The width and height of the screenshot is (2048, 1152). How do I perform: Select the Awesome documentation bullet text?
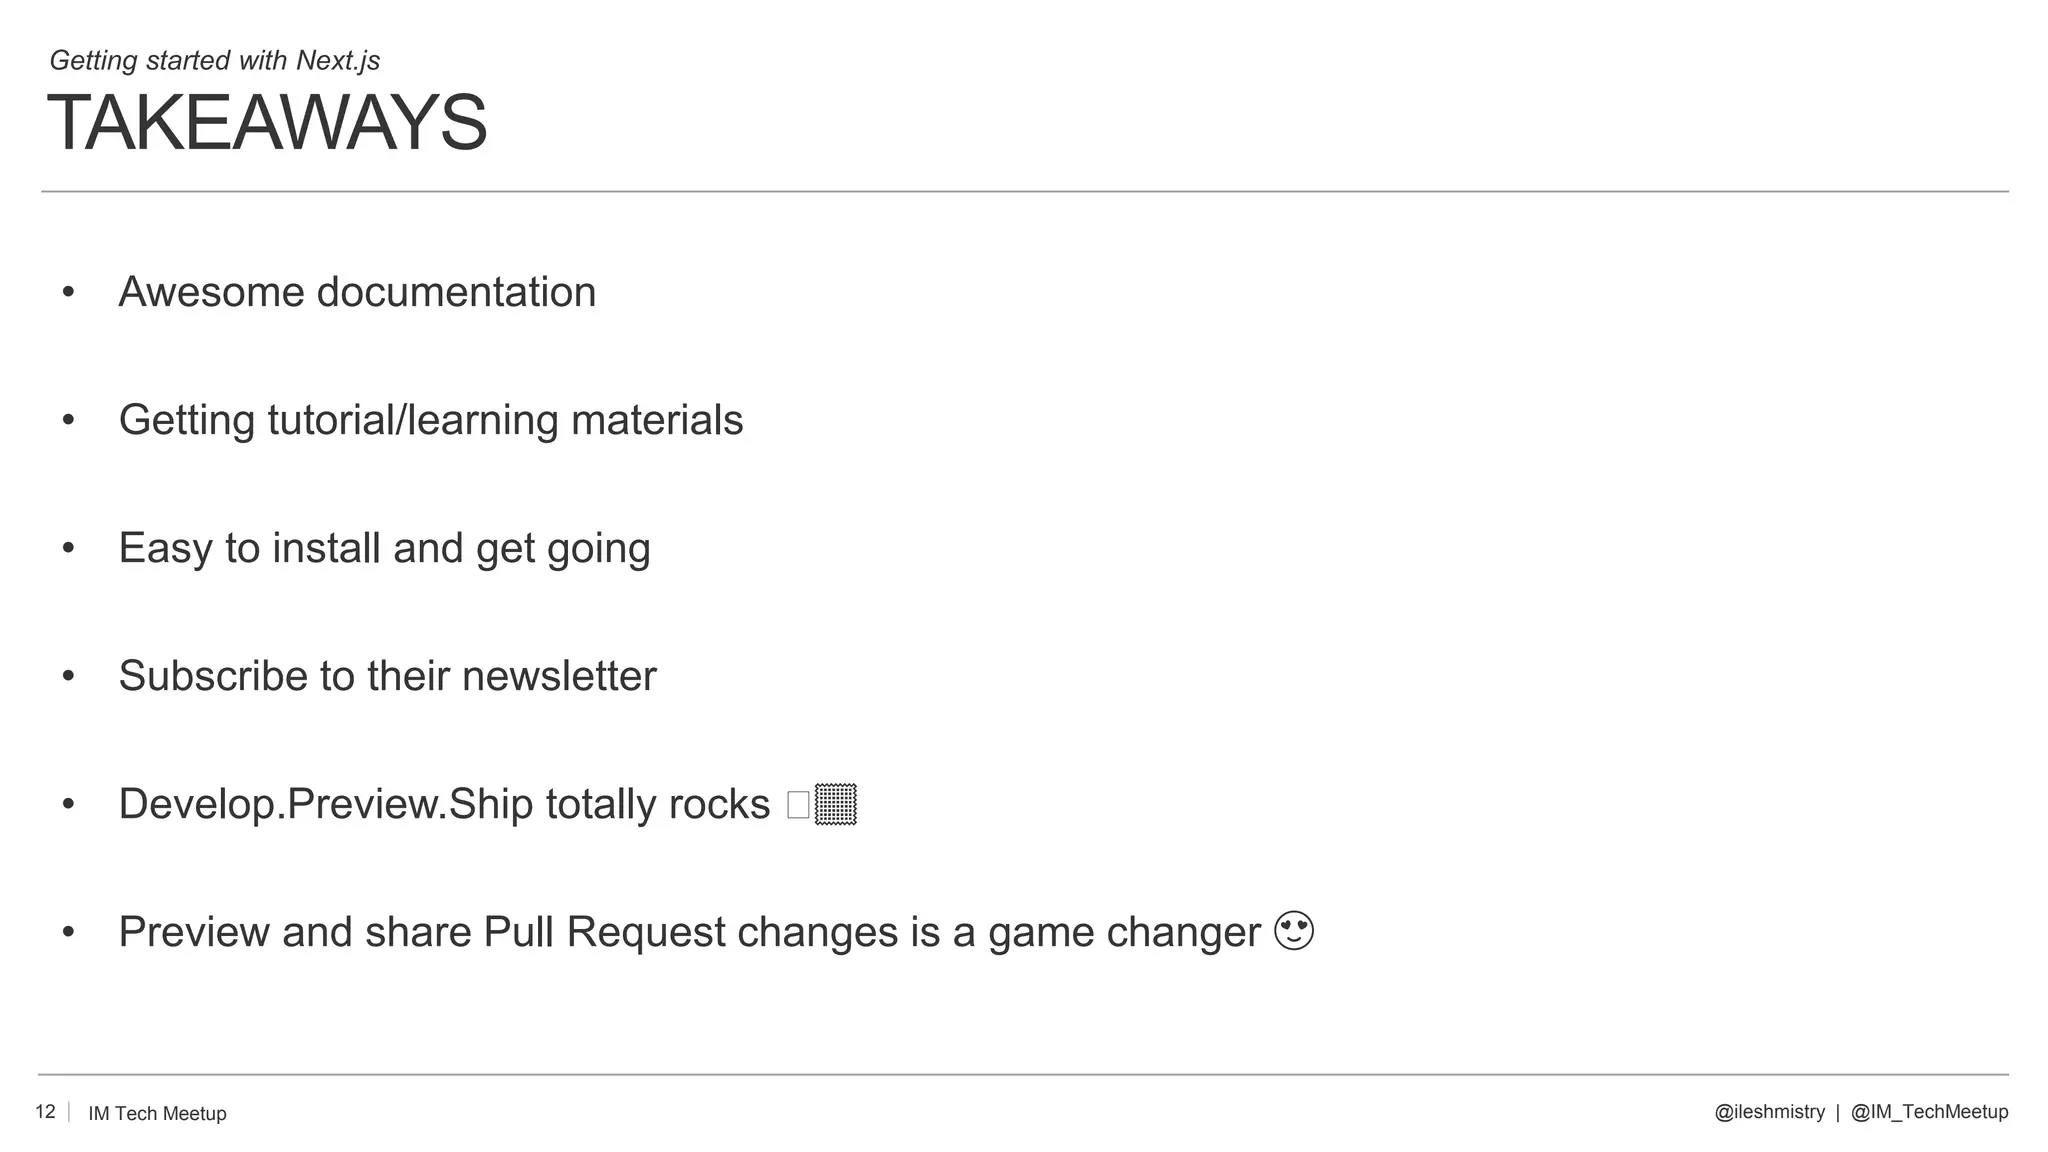click(357, 292)
